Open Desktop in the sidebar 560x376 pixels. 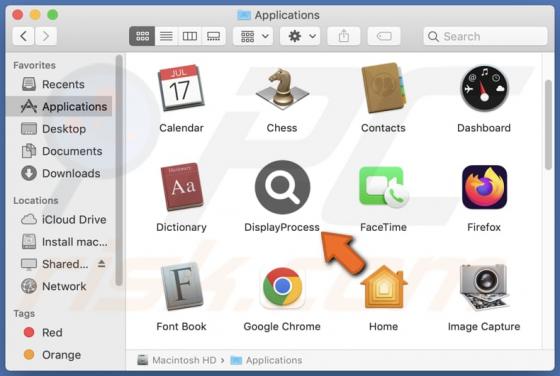pyautogui.click(x=59, y=129)
